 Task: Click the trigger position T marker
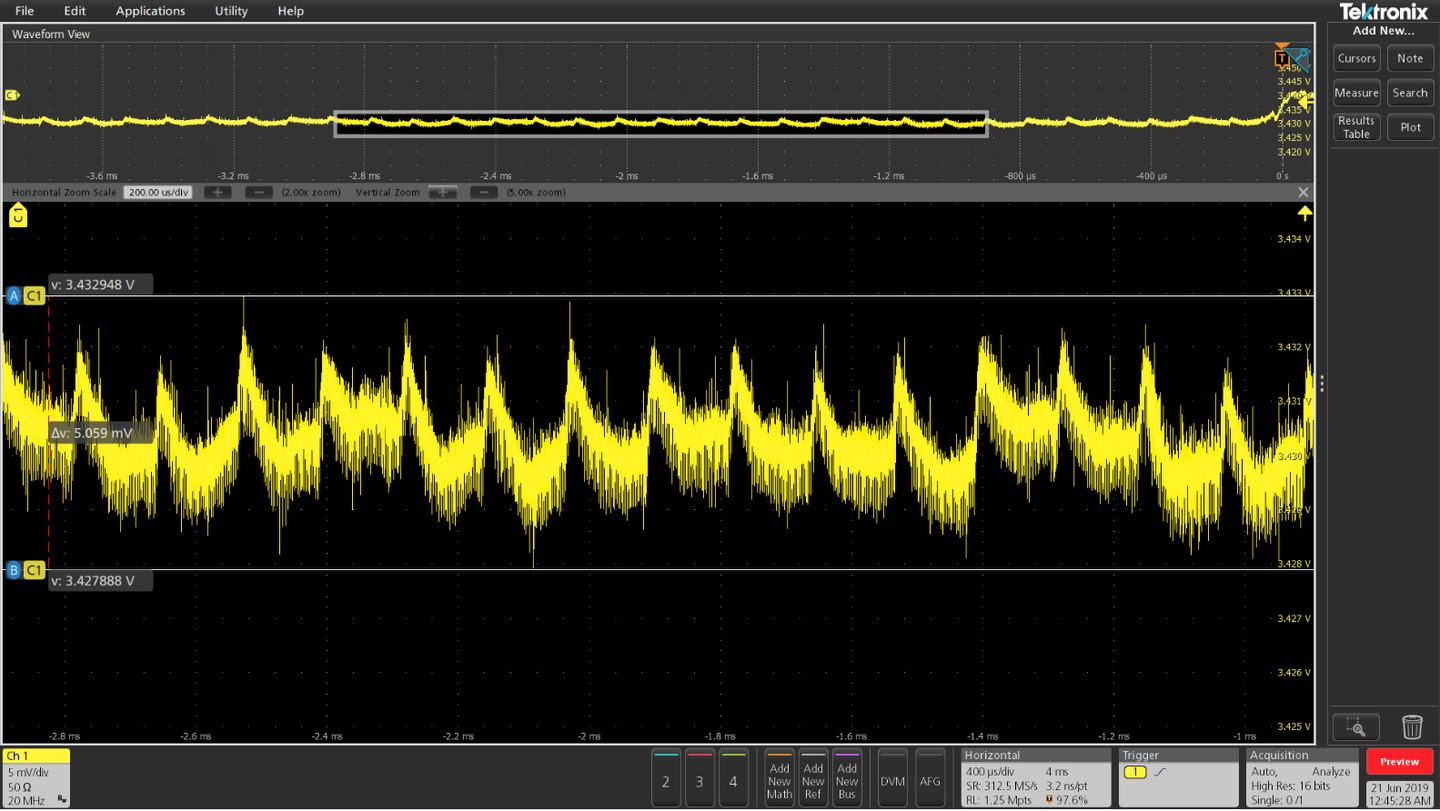coord(1282,57)
